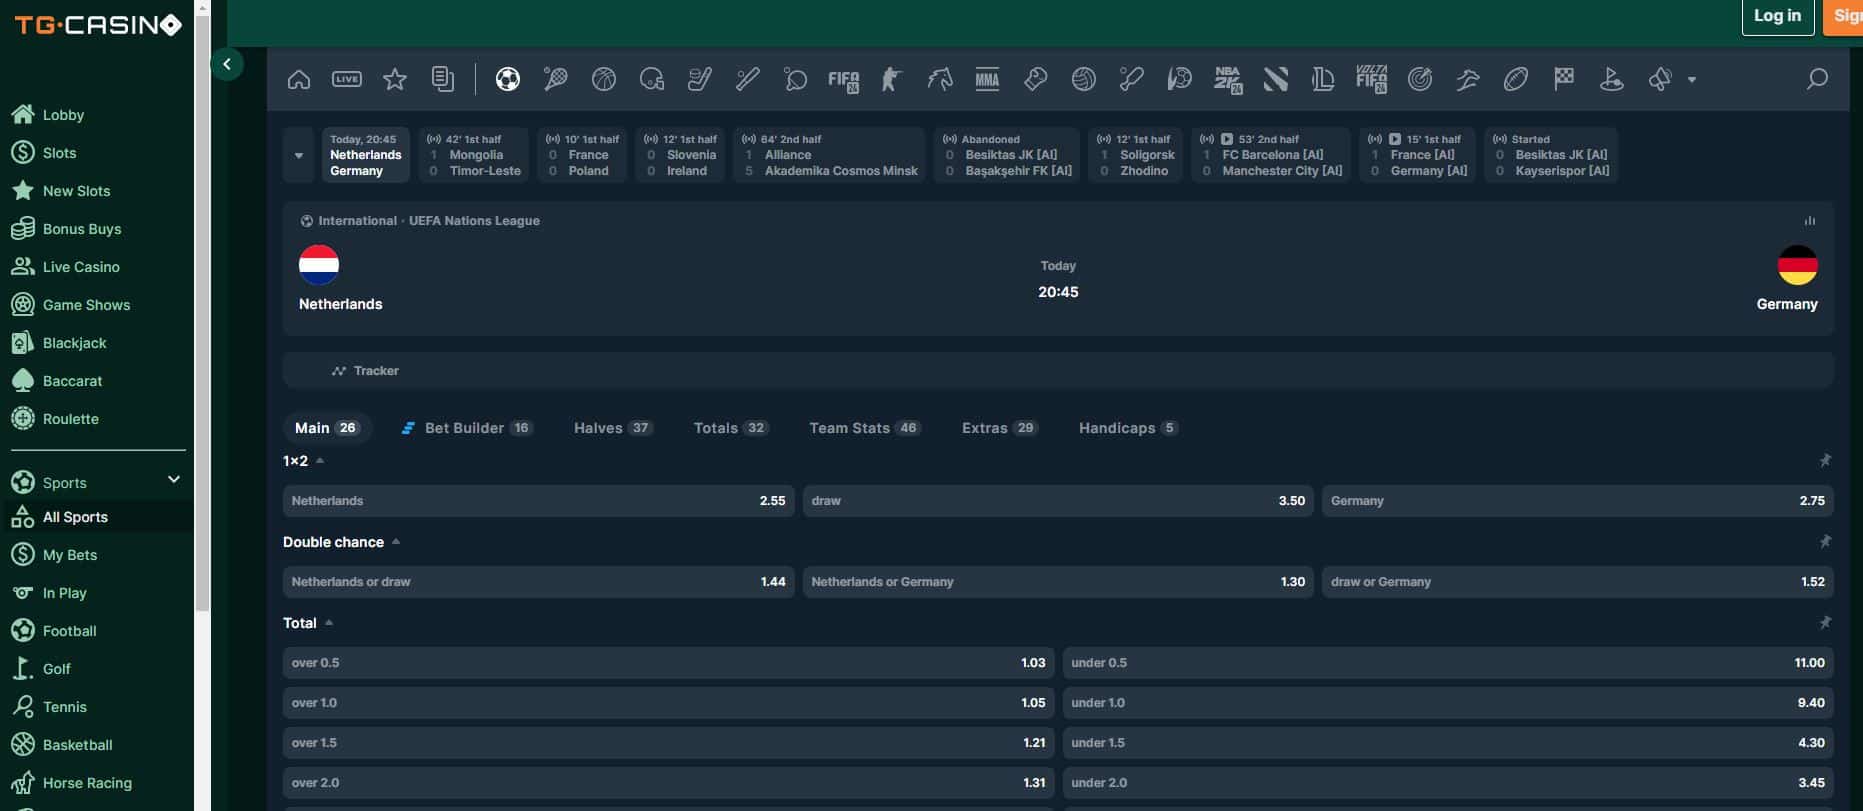Select the ice hockey sport icon
The height and width of the screenshot is (811, 1863).
[700, 79]
